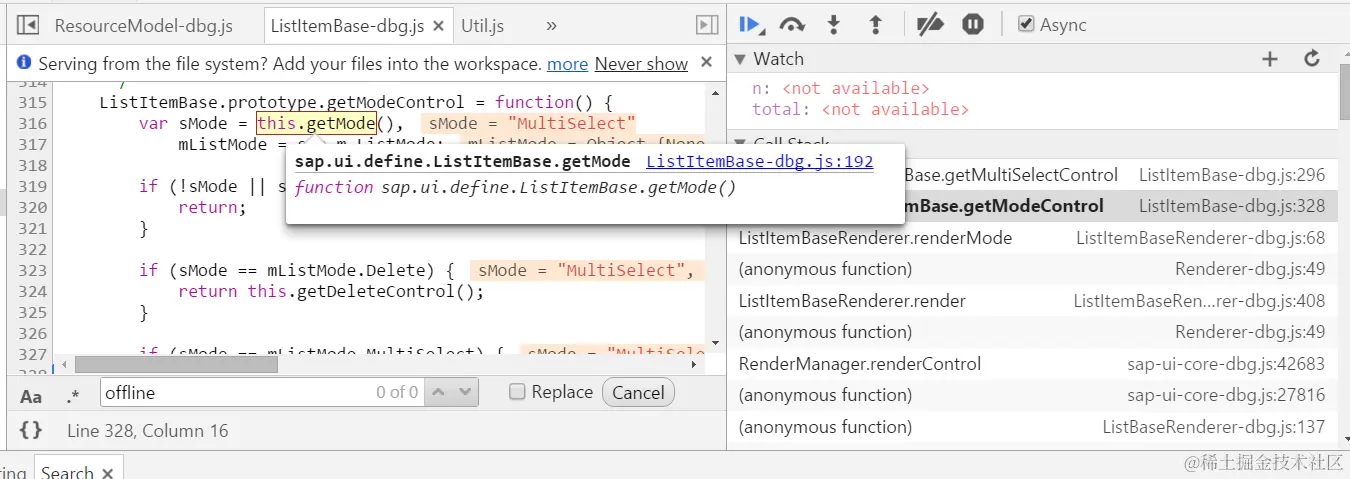Switch to the ListItemBase-dbg.js tab
The height and width of the screenshot is (479, 1350).
coord(347,26)
